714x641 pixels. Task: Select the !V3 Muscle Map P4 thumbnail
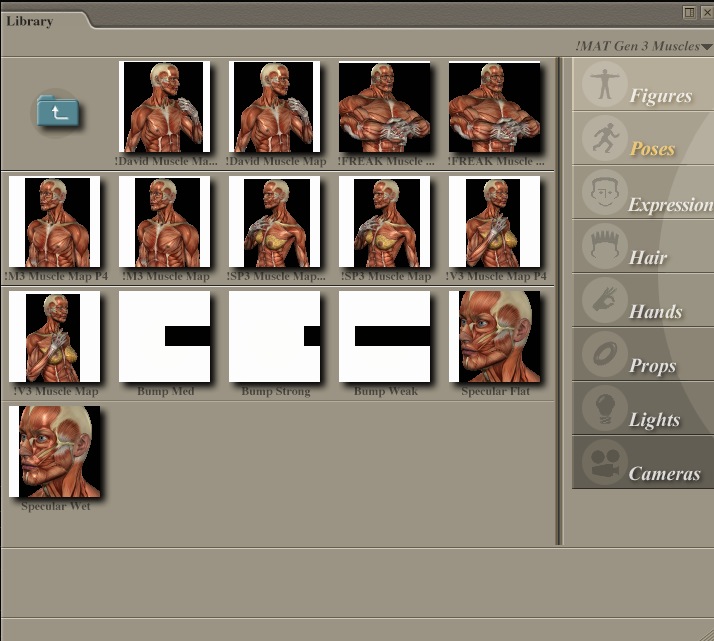(495, 222)
